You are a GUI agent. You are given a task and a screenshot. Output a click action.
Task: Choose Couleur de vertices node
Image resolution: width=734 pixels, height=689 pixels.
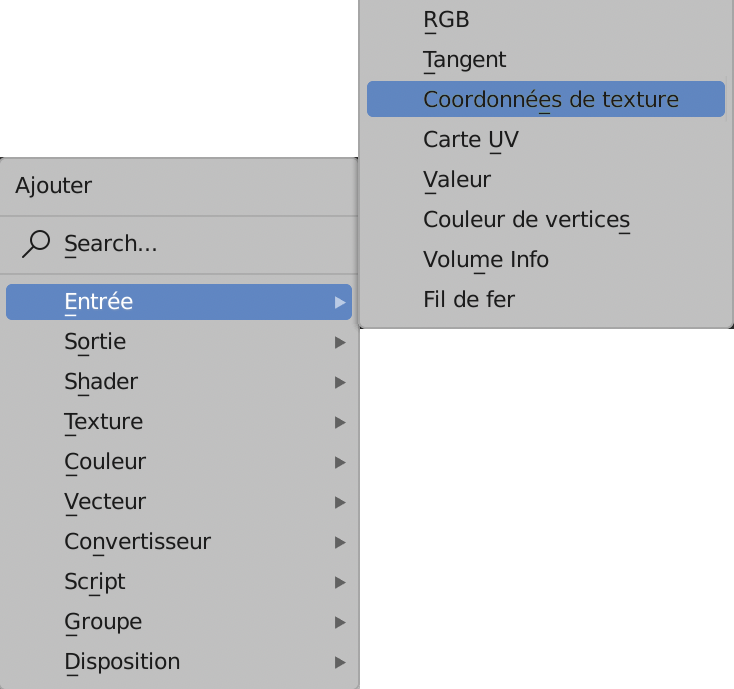[526, 220]
